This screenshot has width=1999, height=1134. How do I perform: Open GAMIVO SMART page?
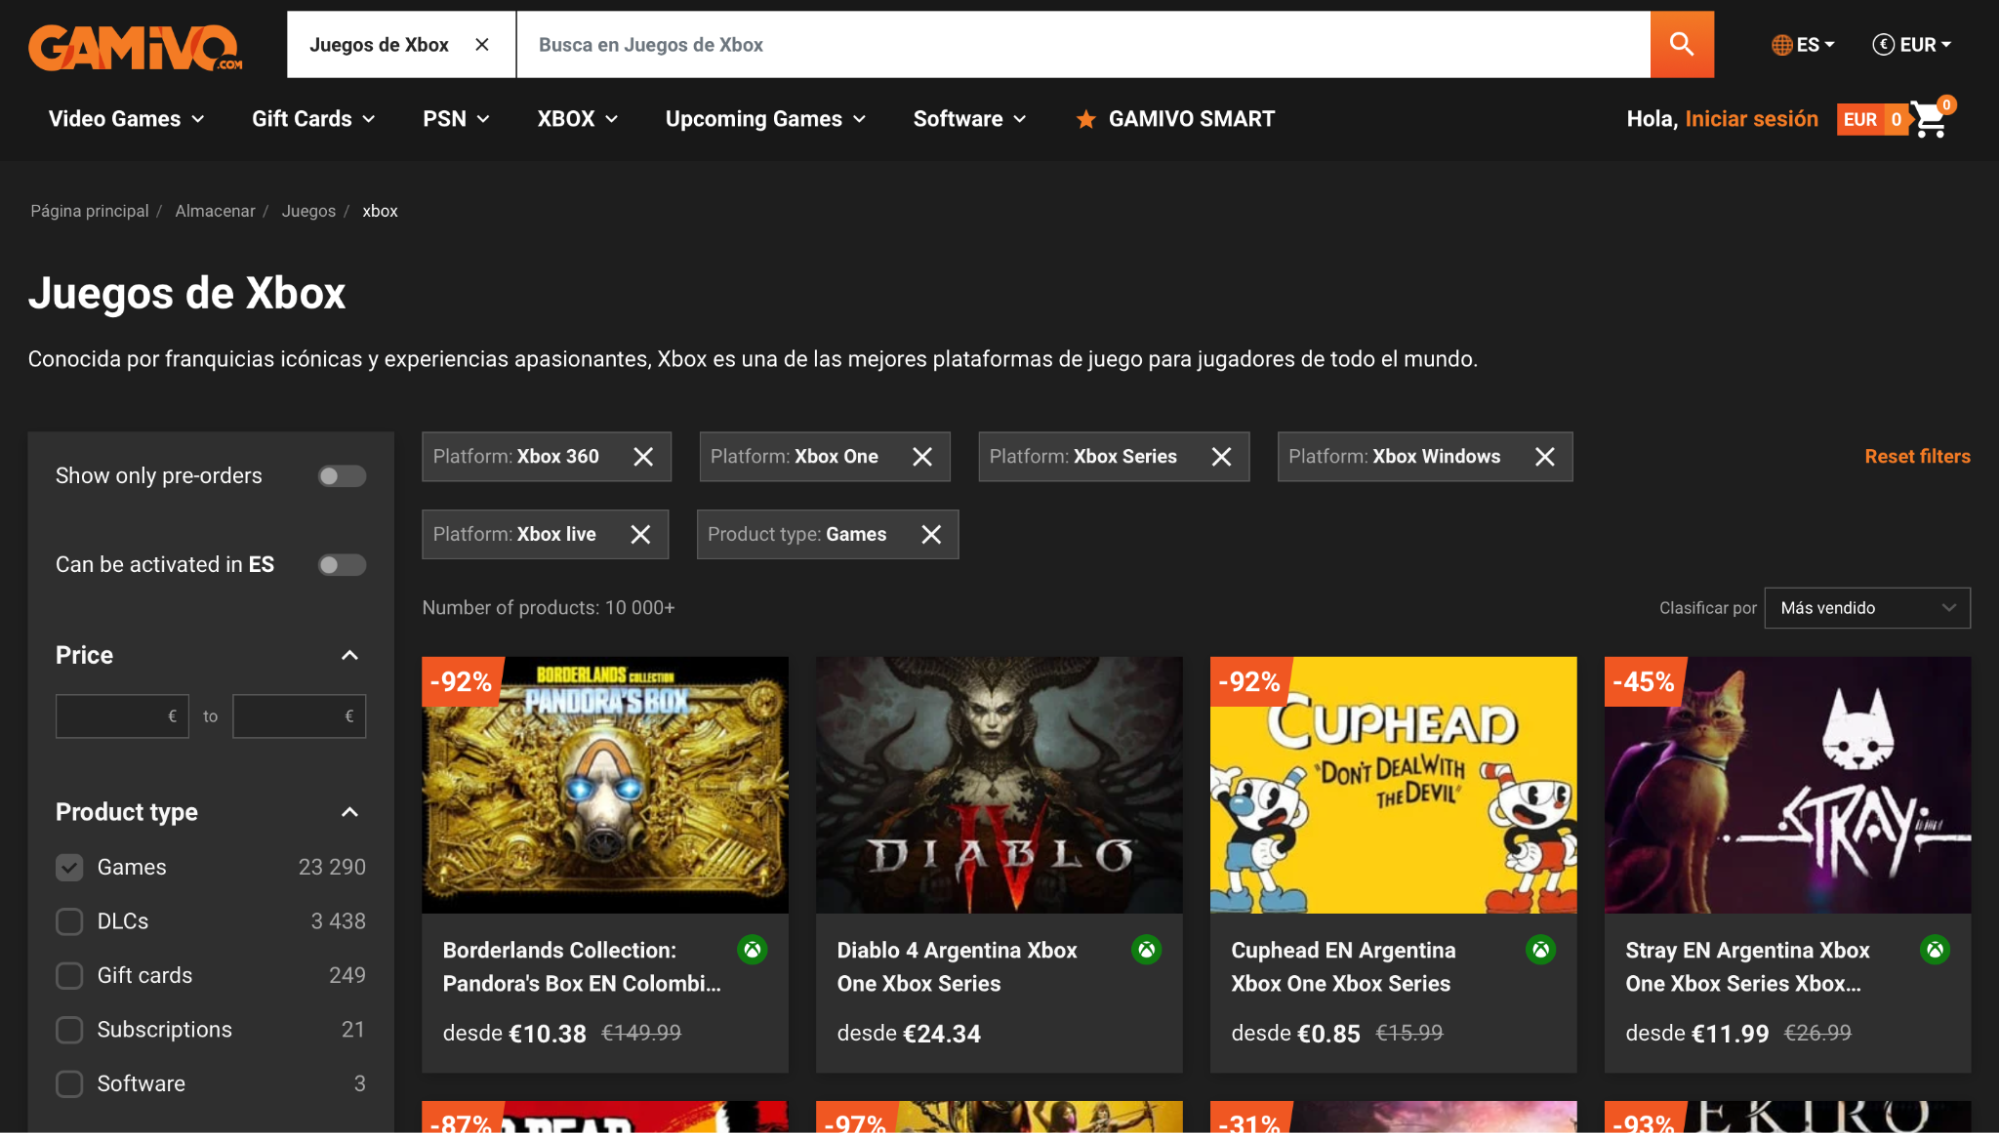click(1191, 119)
